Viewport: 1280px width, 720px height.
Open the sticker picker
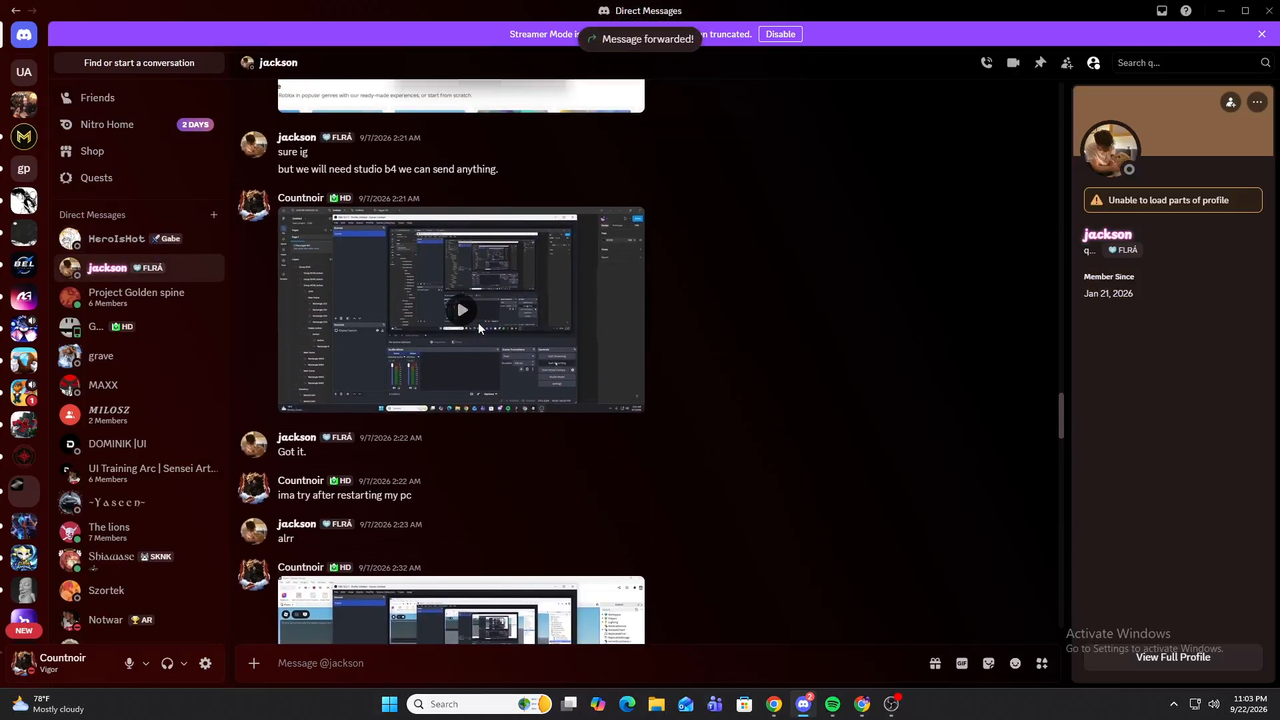pos(989,663)
